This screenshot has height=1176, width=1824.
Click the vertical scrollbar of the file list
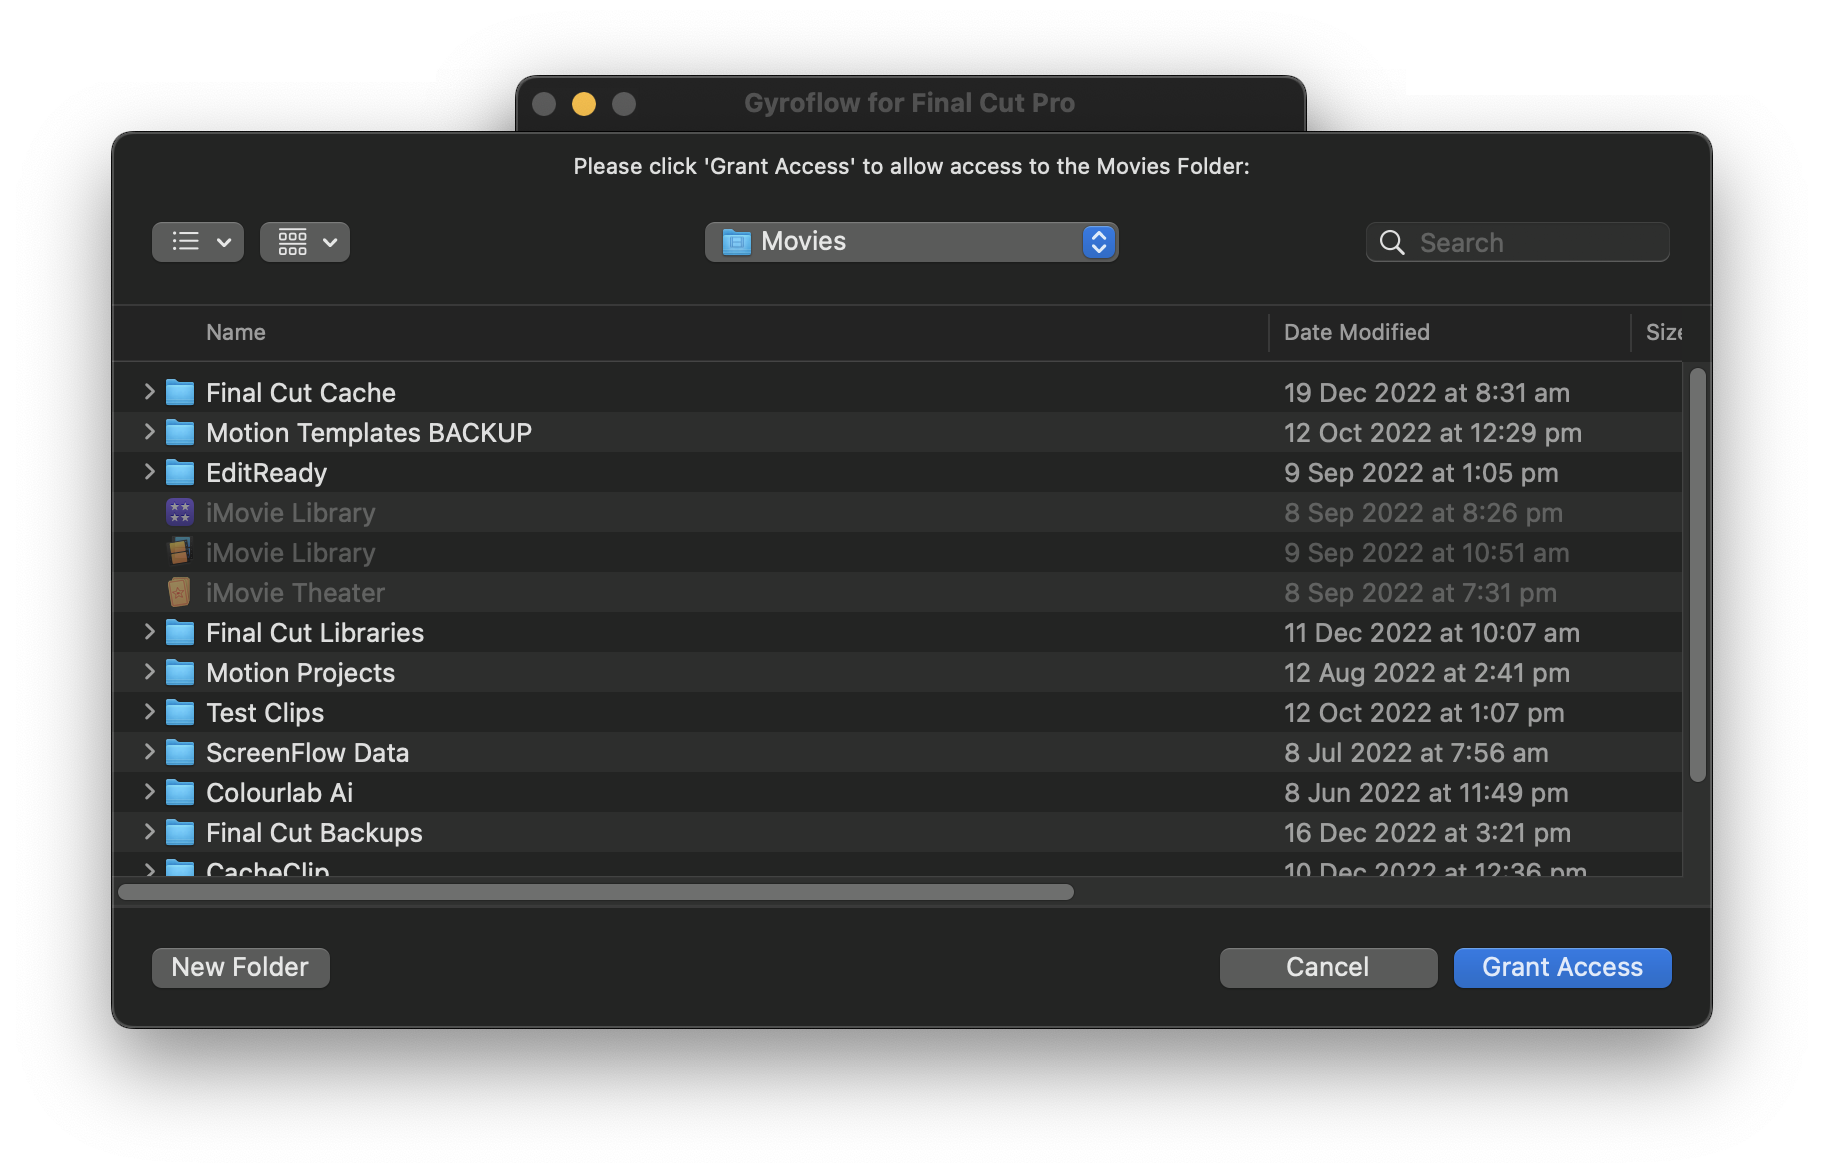coord(1697,575)
